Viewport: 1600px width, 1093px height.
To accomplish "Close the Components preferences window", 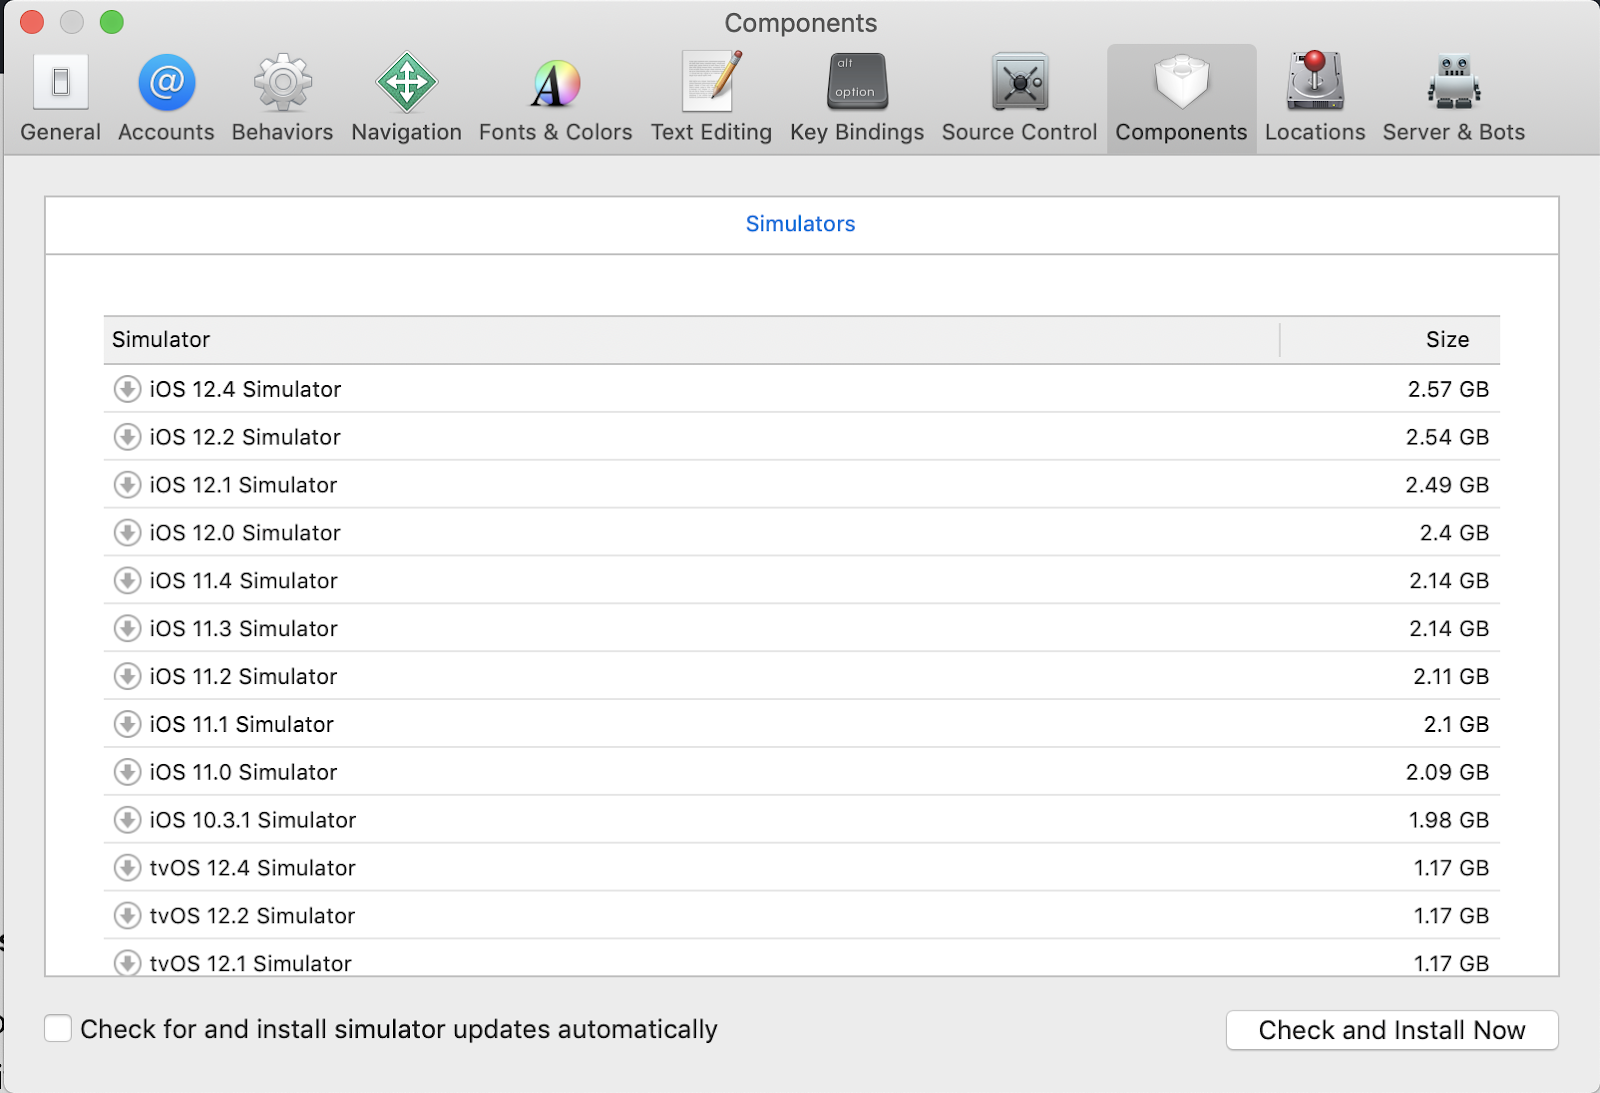I will [x=32, y=22].
